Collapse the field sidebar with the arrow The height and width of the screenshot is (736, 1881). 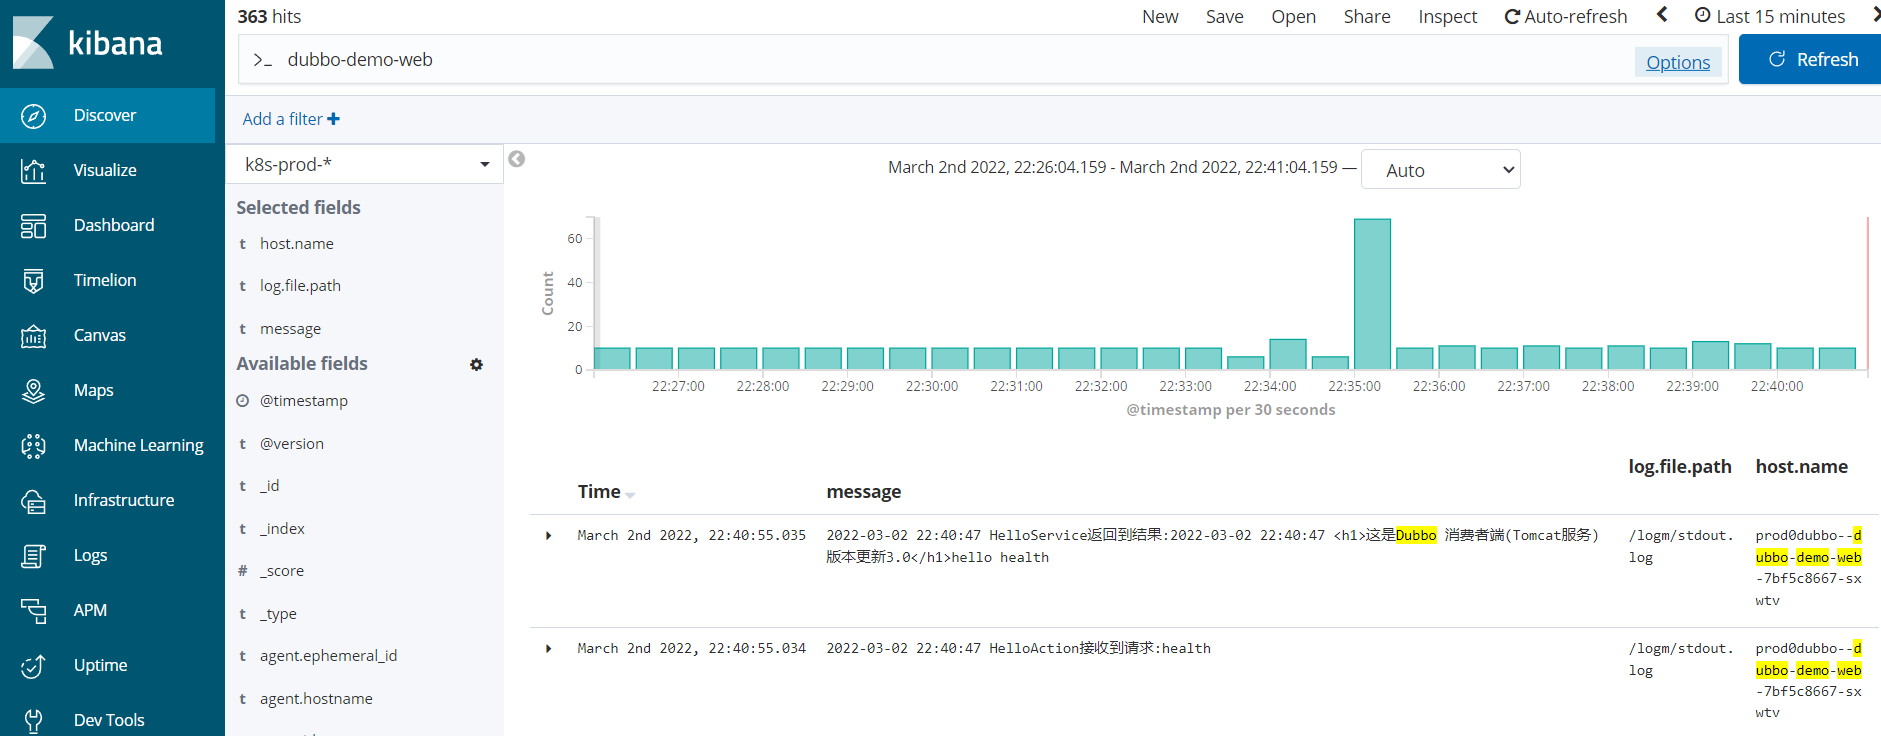pos(516,159)
